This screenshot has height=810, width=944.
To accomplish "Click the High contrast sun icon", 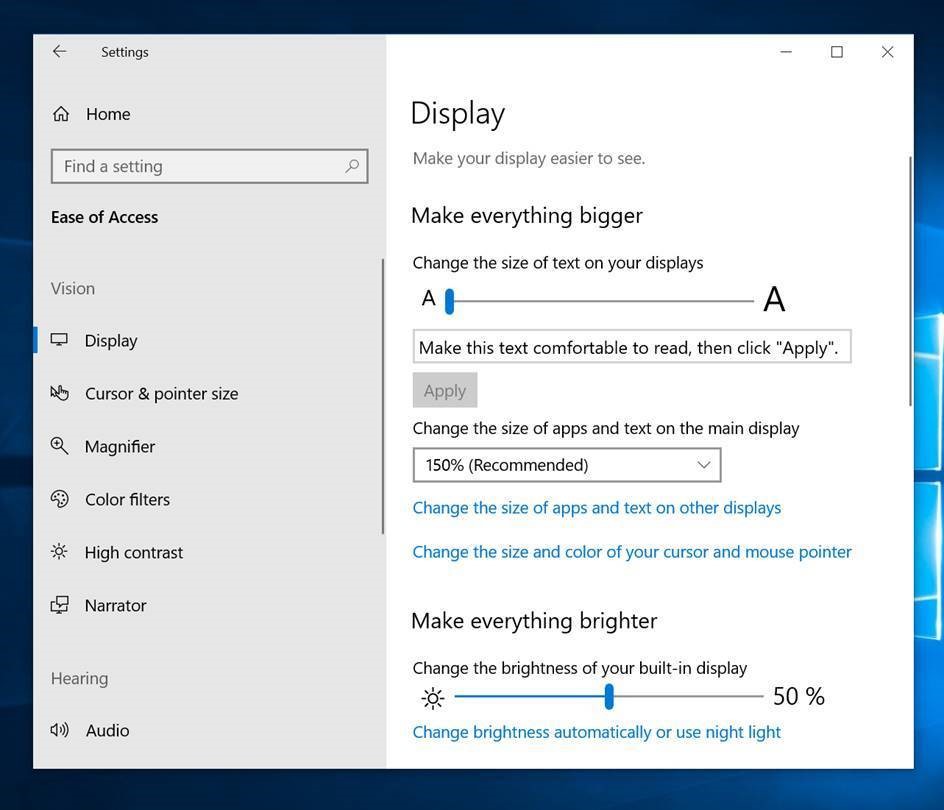I will (x=60, y=552).
